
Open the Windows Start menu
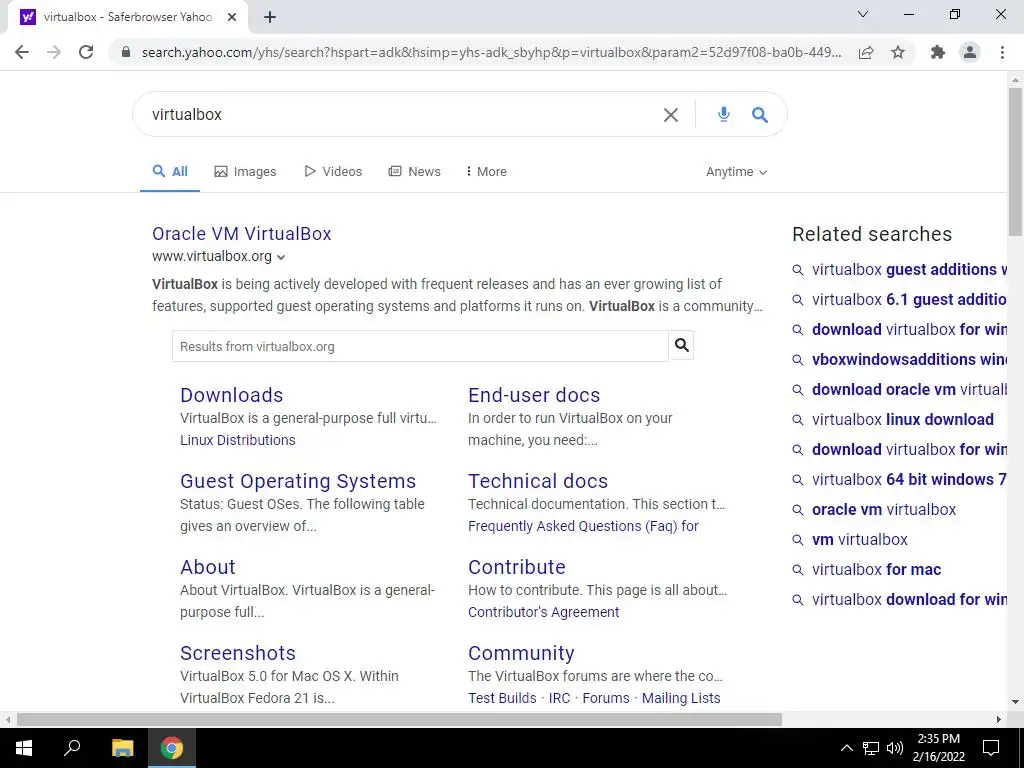(x=24, y=748)
